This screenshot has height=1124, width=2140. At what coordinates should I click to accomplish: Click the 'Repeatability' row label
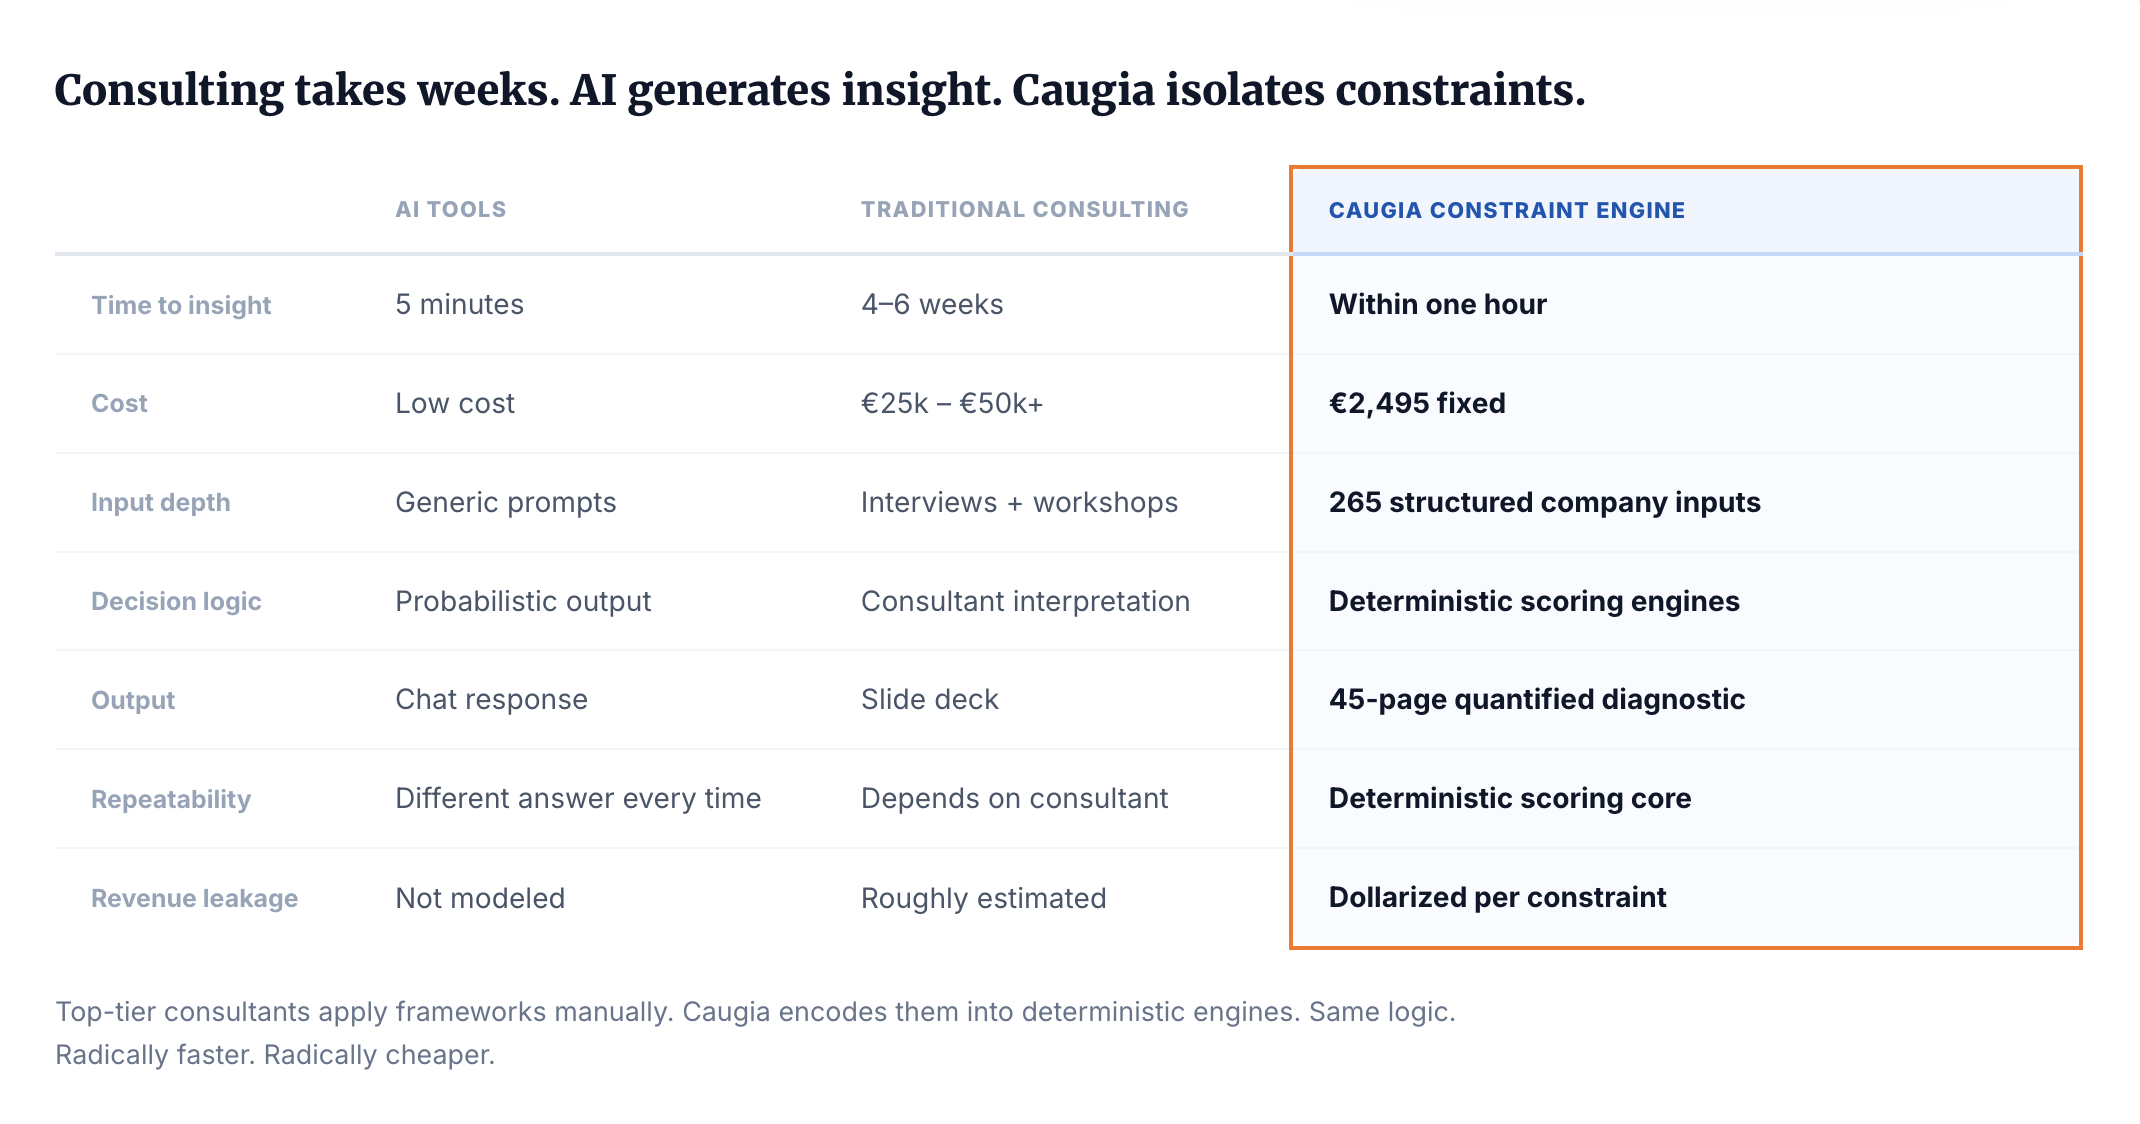(171, 800)
